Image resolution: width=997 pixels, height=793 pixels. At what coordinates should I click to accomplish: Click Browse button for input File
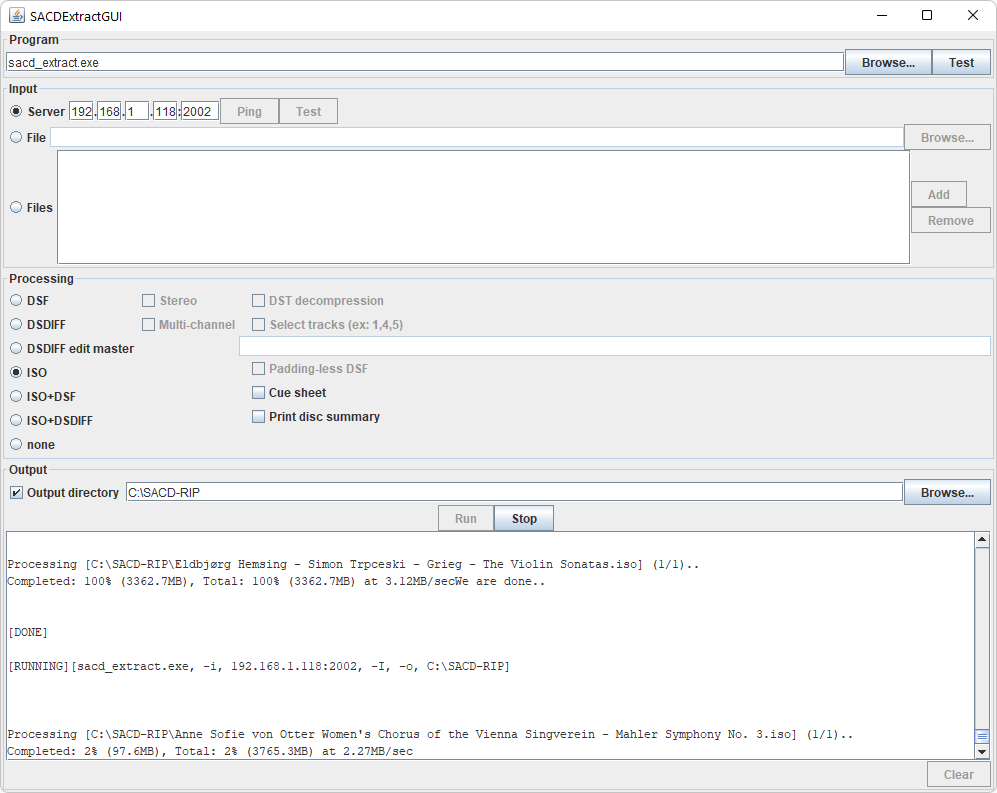coord(947,137)
